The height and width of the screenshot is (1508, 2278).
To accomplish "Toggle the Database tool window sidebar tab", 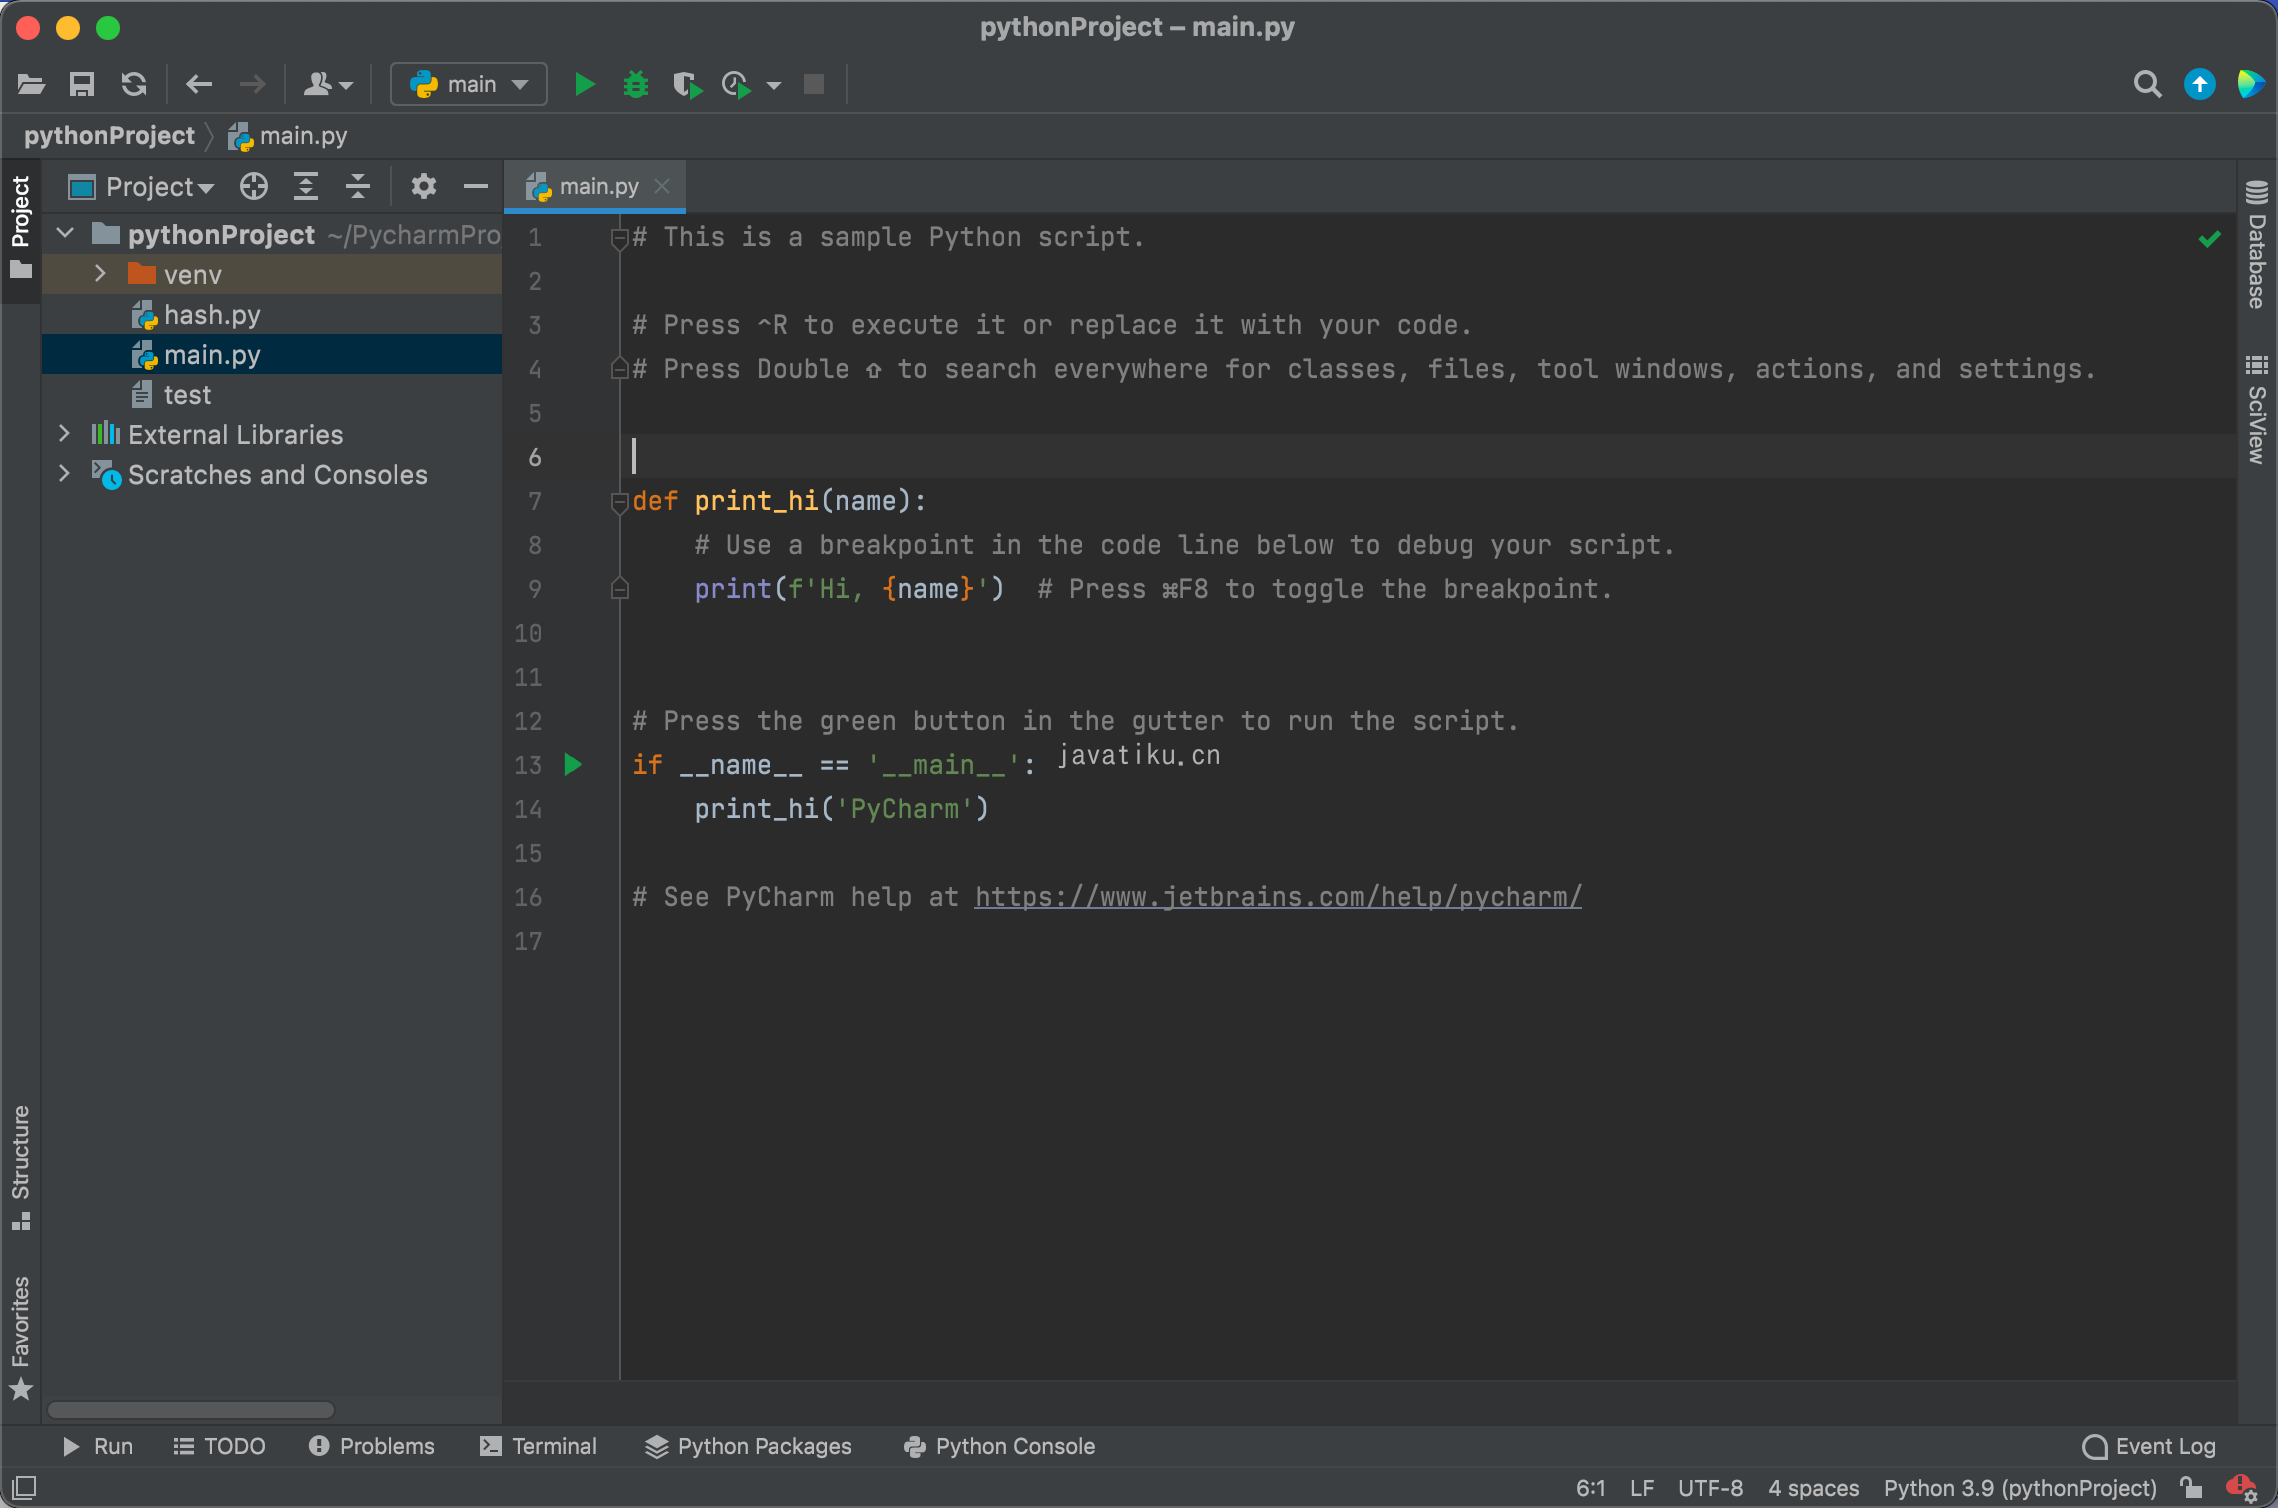I will click(x=2257, y=245).
